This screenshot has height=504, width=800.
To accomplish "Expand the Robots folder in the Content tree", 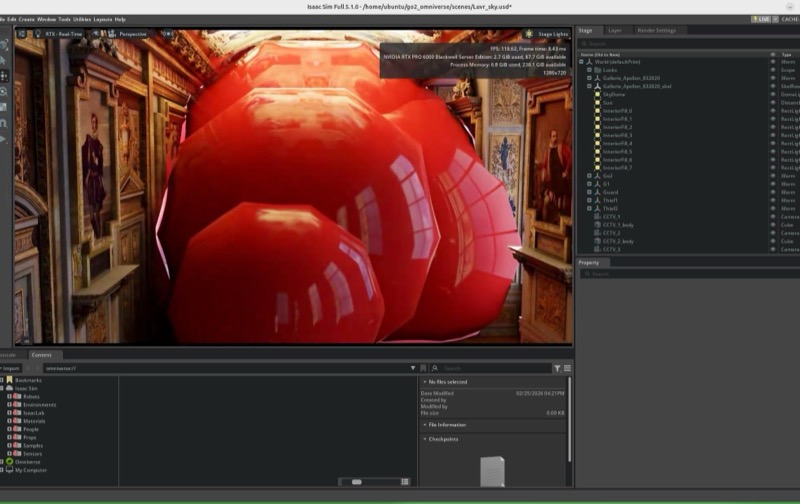I will click(x=9, y=396).
